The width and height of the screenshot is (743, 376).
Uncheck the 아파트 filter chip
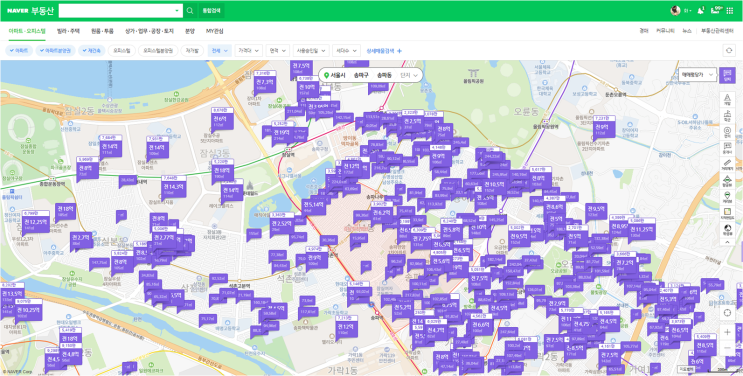(19, 51)
